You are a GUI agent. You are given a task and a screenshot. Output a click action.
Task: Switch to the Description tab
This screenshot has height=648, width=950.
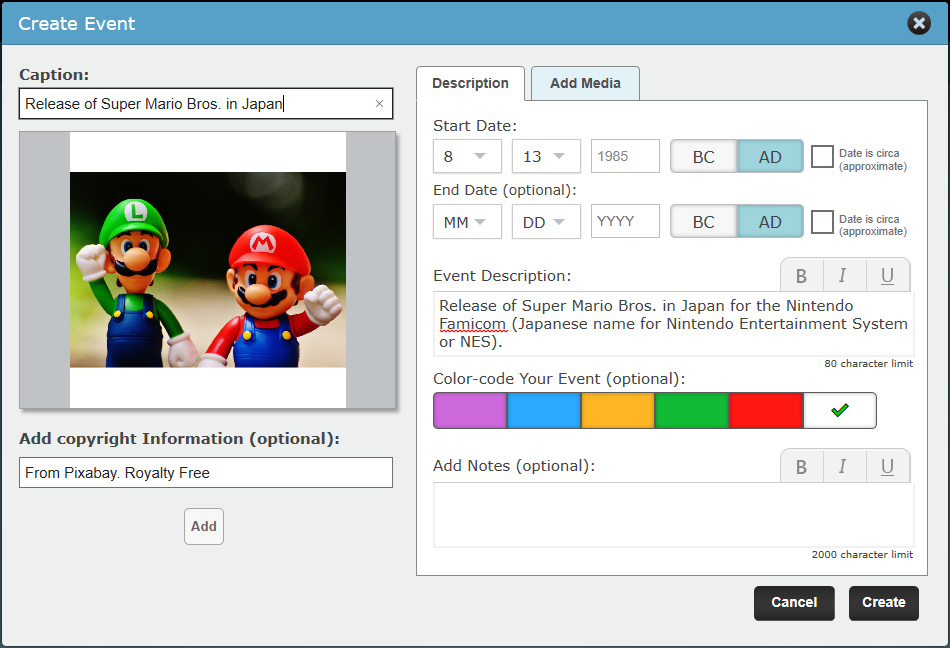click(470, 84)
